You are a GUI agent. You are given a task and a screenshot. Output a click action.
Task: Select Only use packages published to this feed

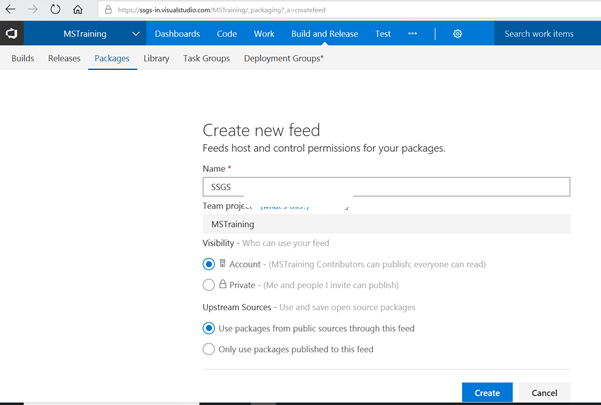(209, 349)
